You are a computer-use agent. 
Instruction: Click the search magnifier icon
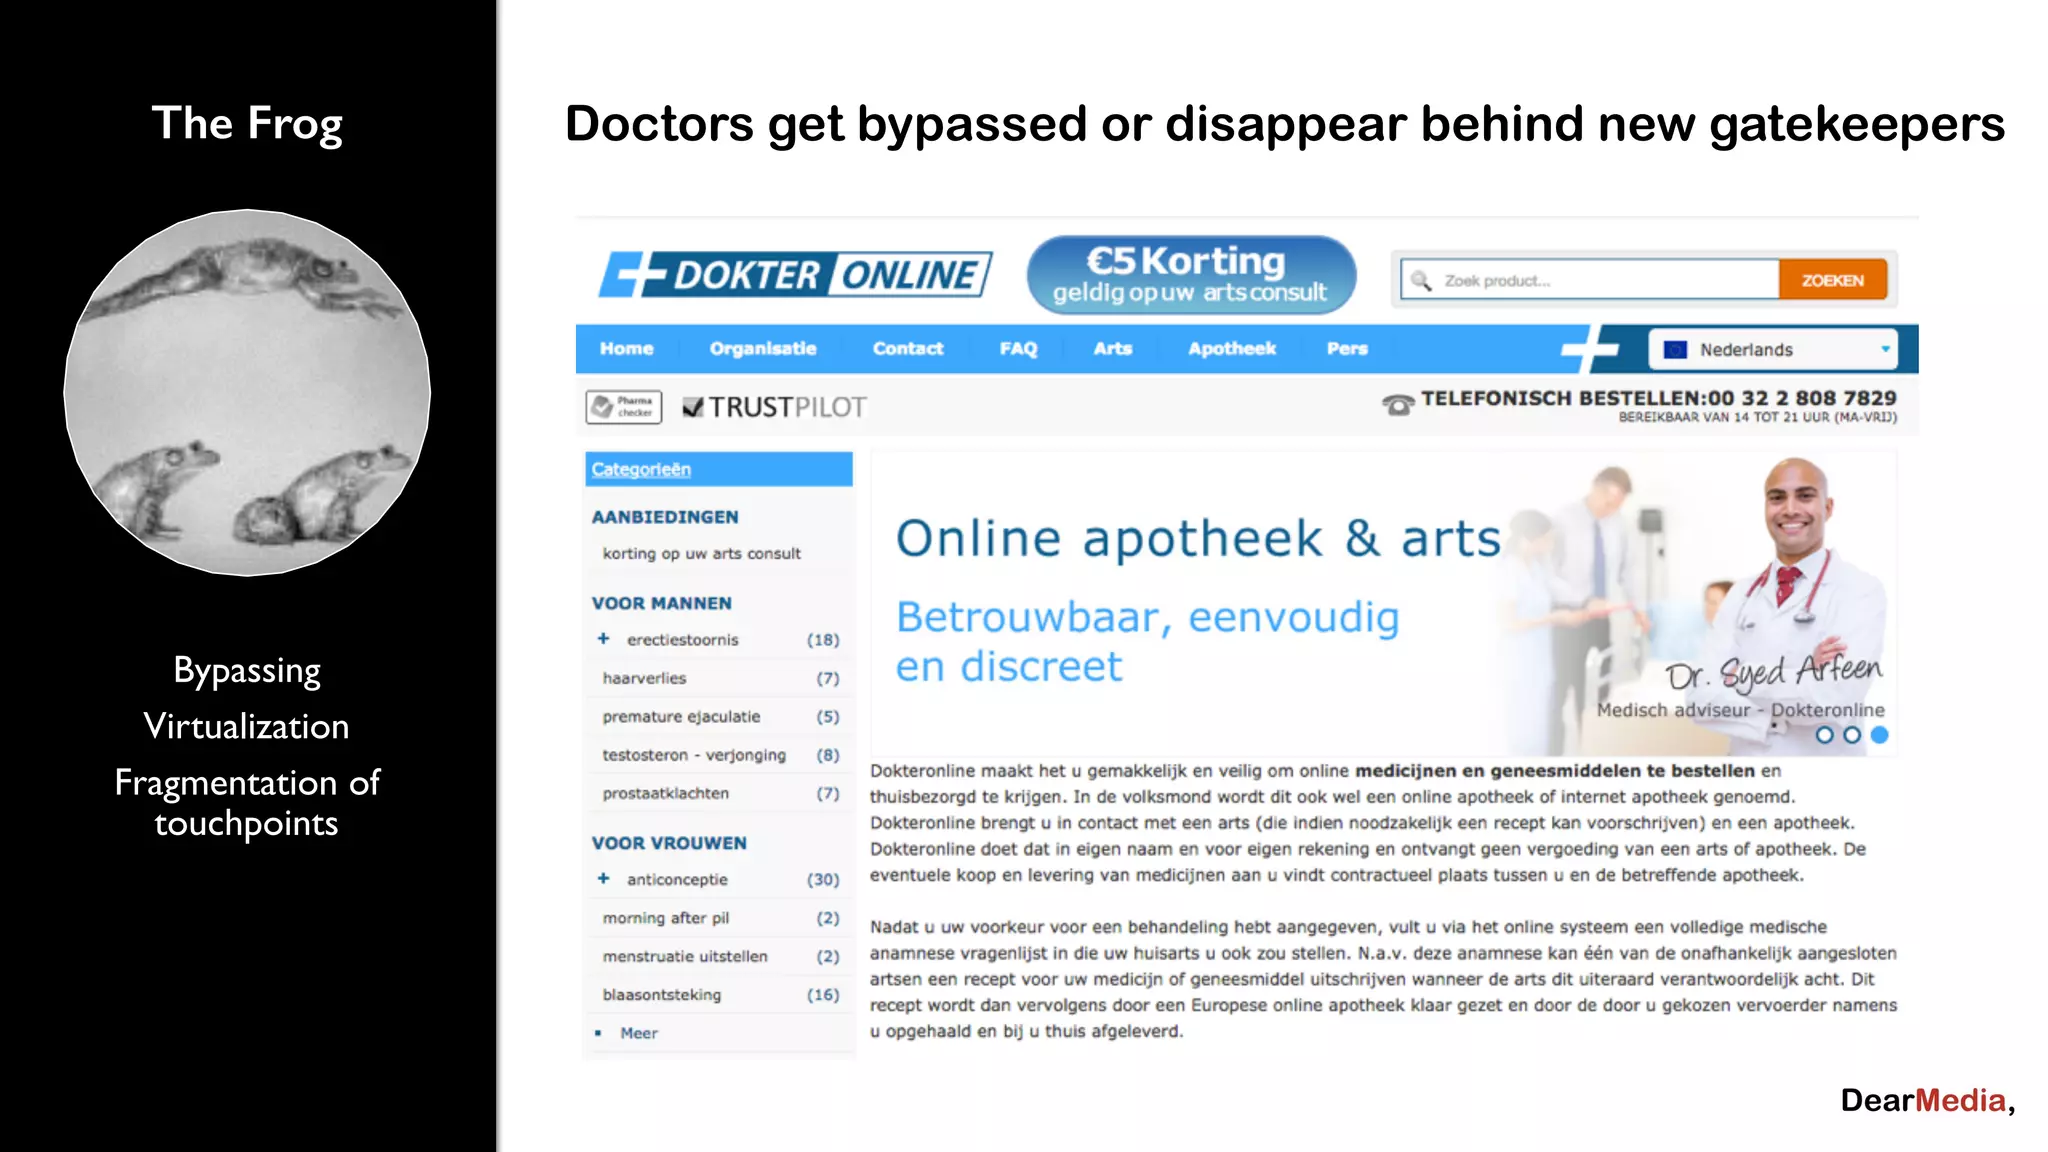pos(1420,281)
